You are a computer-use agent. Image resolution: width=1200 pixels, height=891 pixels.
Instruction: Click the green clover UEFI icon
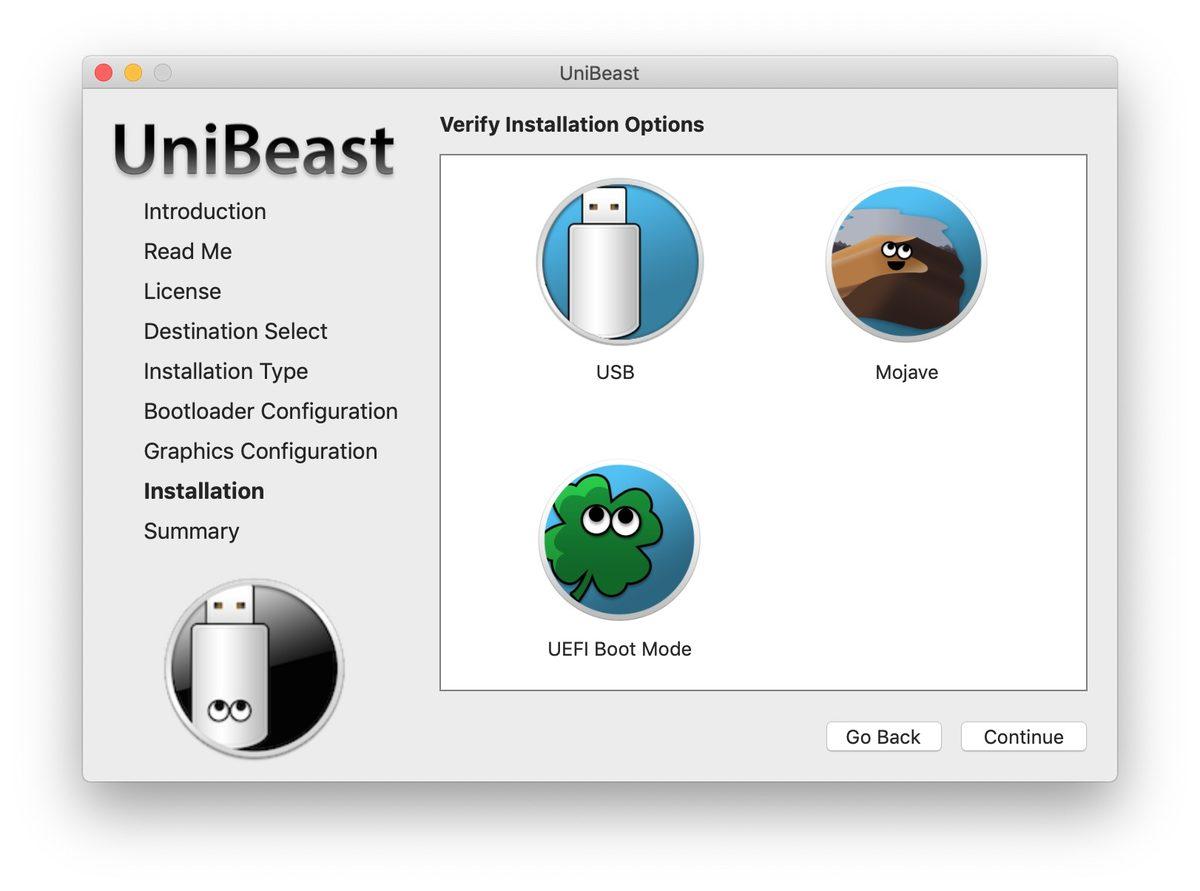click(619, 540)
